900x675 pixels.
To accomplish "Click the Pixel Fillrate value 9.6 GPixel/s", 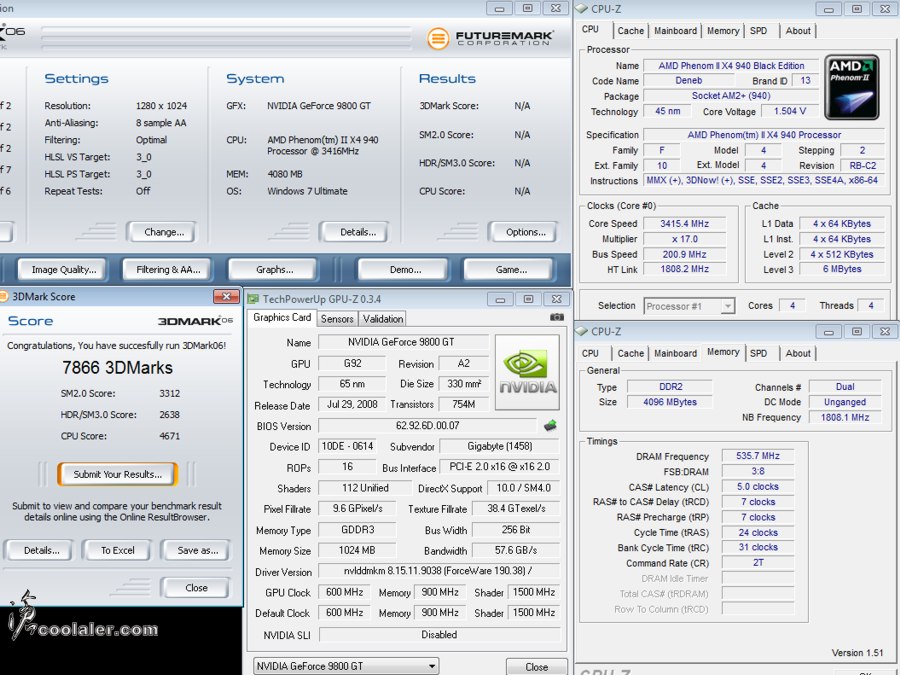I will click(x=357, y=509).
